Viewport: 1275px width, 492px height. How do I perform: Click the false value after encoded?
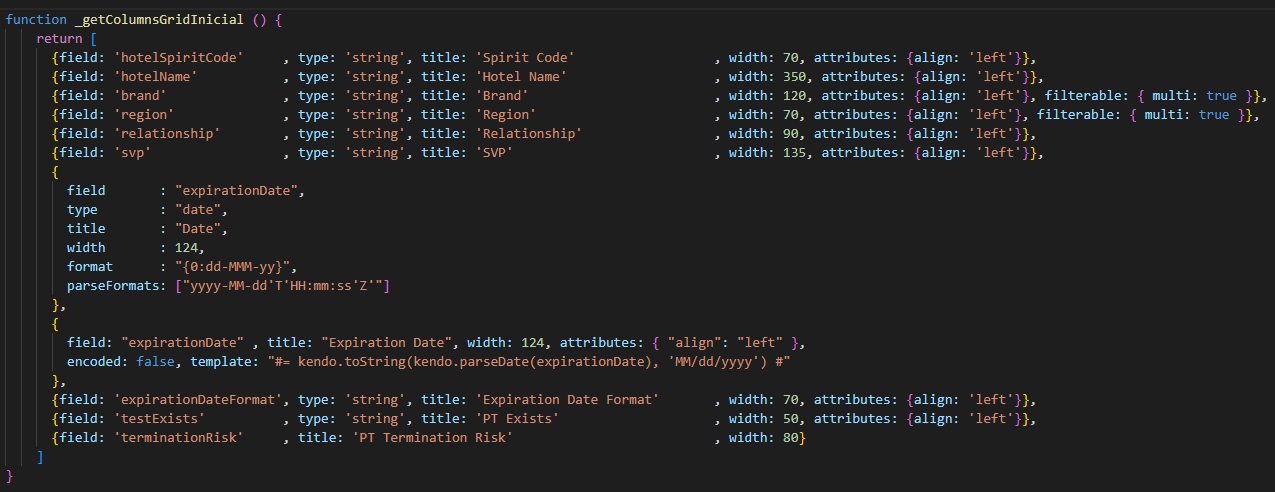pyautogui.click(x=154, y=362)
